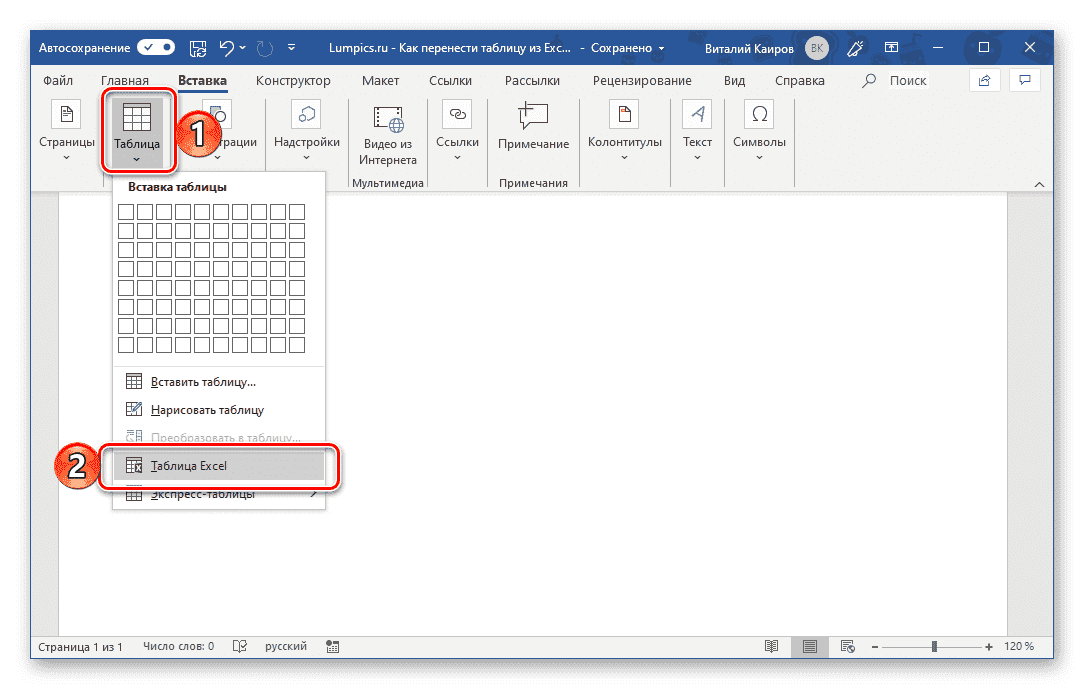Toggle Автосохранение (AutoSave) off
The height and width of the screenshot is (689, 1084).
coord(155,47)
